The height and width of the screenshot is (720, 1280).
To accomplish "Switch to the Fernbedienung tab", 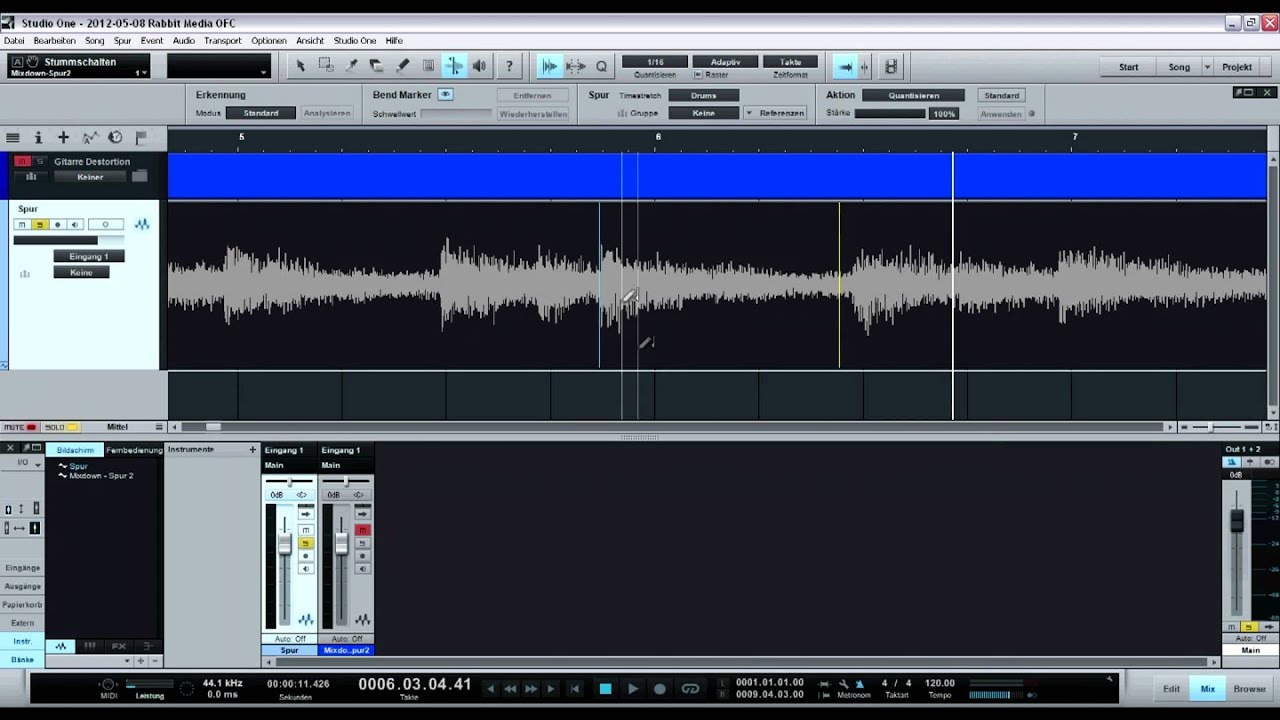I will (x=134, y=450).
